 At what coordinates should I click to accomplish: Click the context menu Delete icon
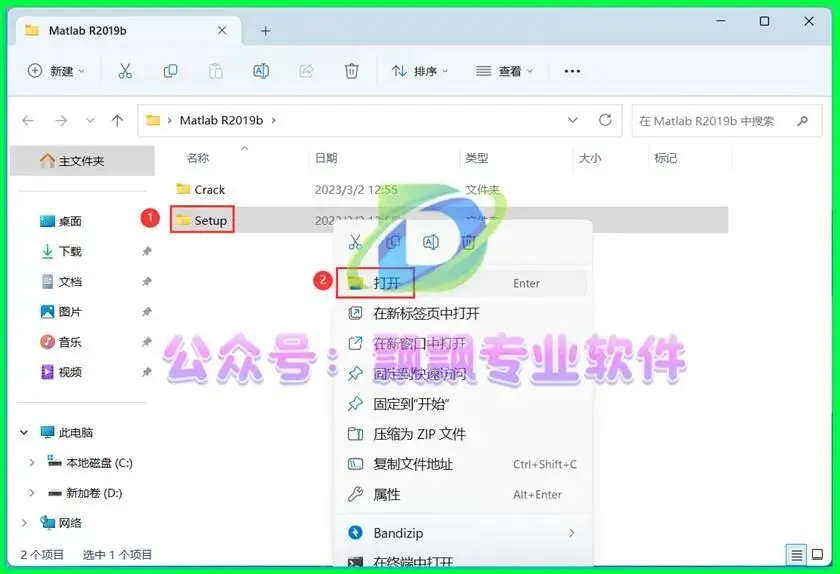(469, 242)
